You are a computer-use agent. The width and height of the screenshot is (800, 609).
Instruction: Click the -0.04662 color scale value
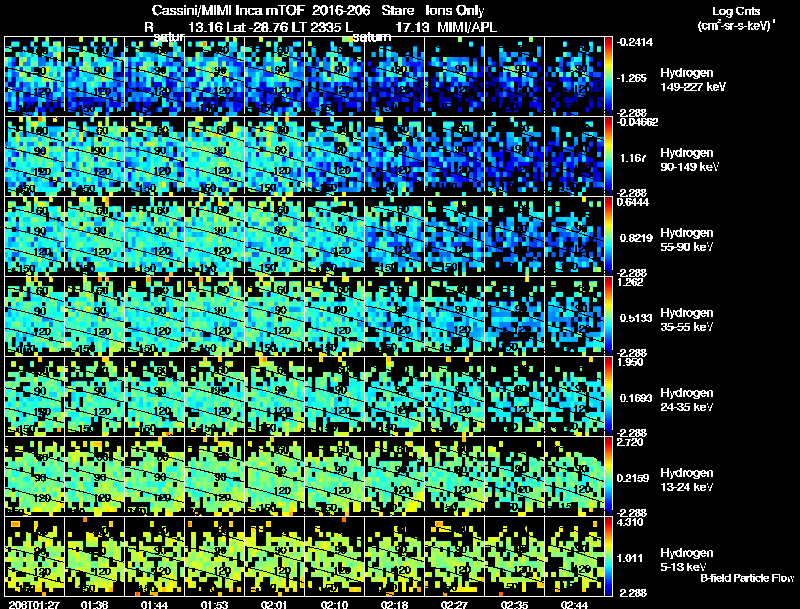637,122
